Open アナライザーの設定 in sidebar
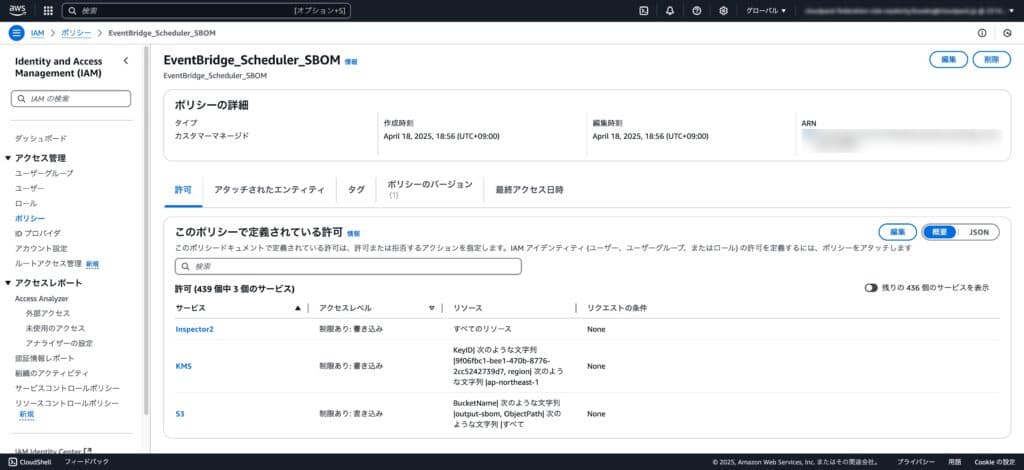Image resolution: width=1024 pixels, height=470 pixels. (59, 343)
